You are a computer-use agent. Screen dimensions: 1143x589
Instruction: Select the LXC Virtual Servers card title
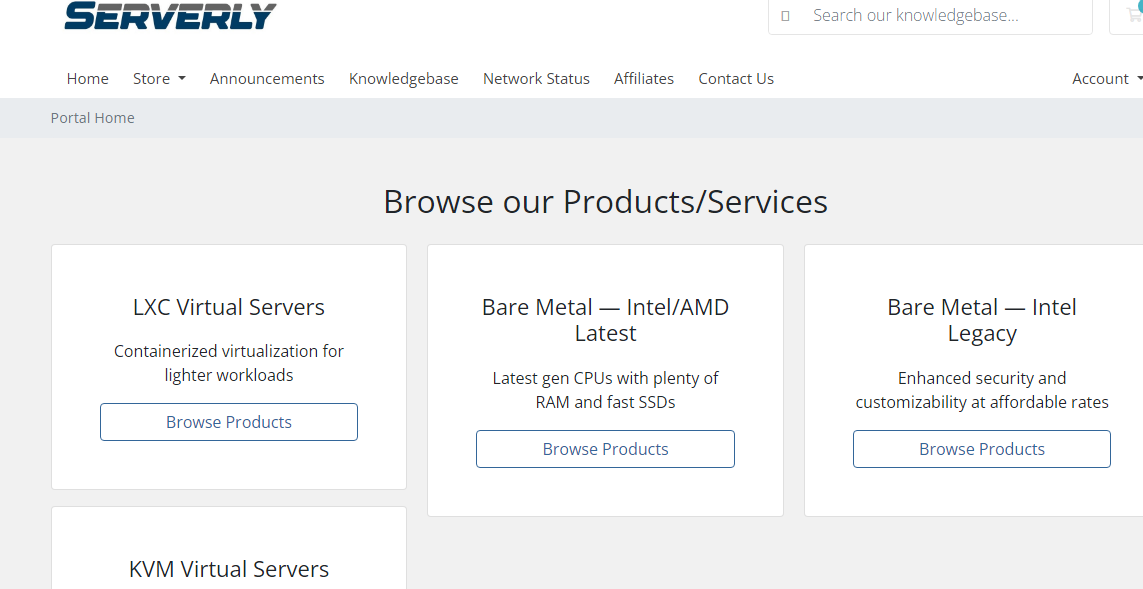pyautogui.click(x=229, y=307)
